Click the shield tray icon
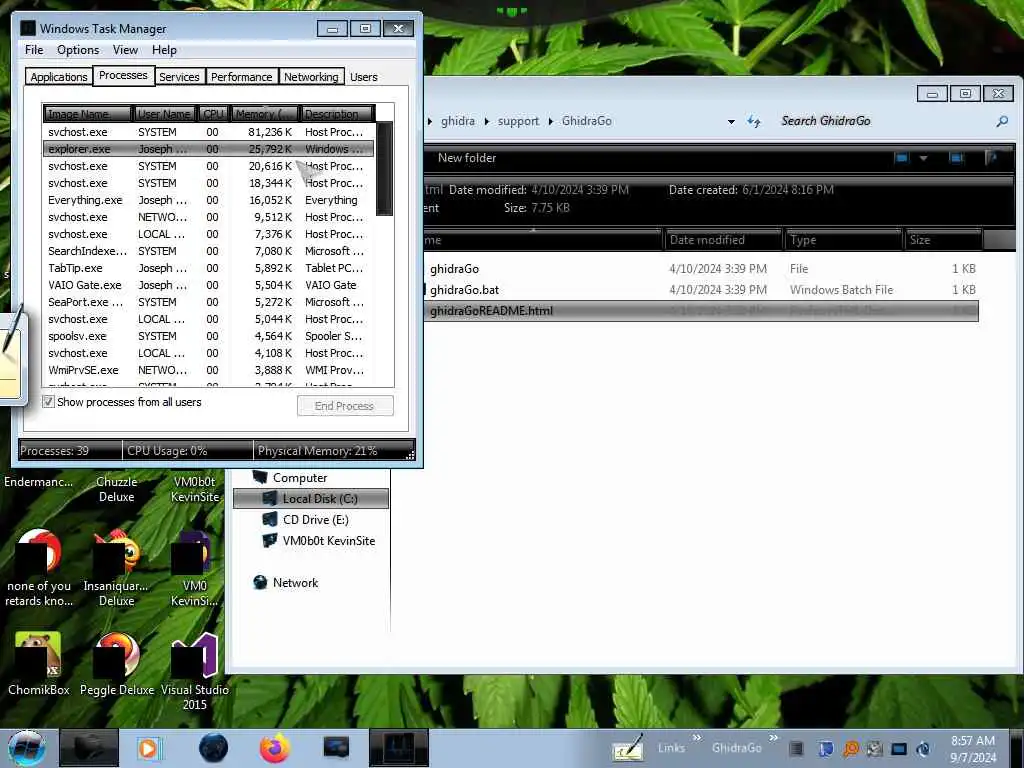The height and width of the screenshot is (768, 1024). pos(825,749)
